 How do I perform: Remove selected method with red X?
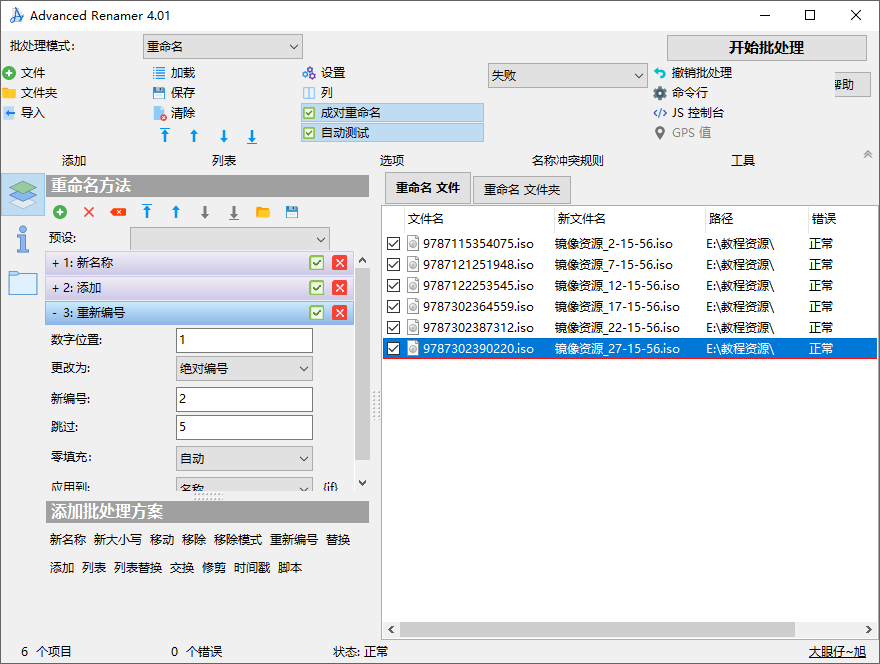89,212
